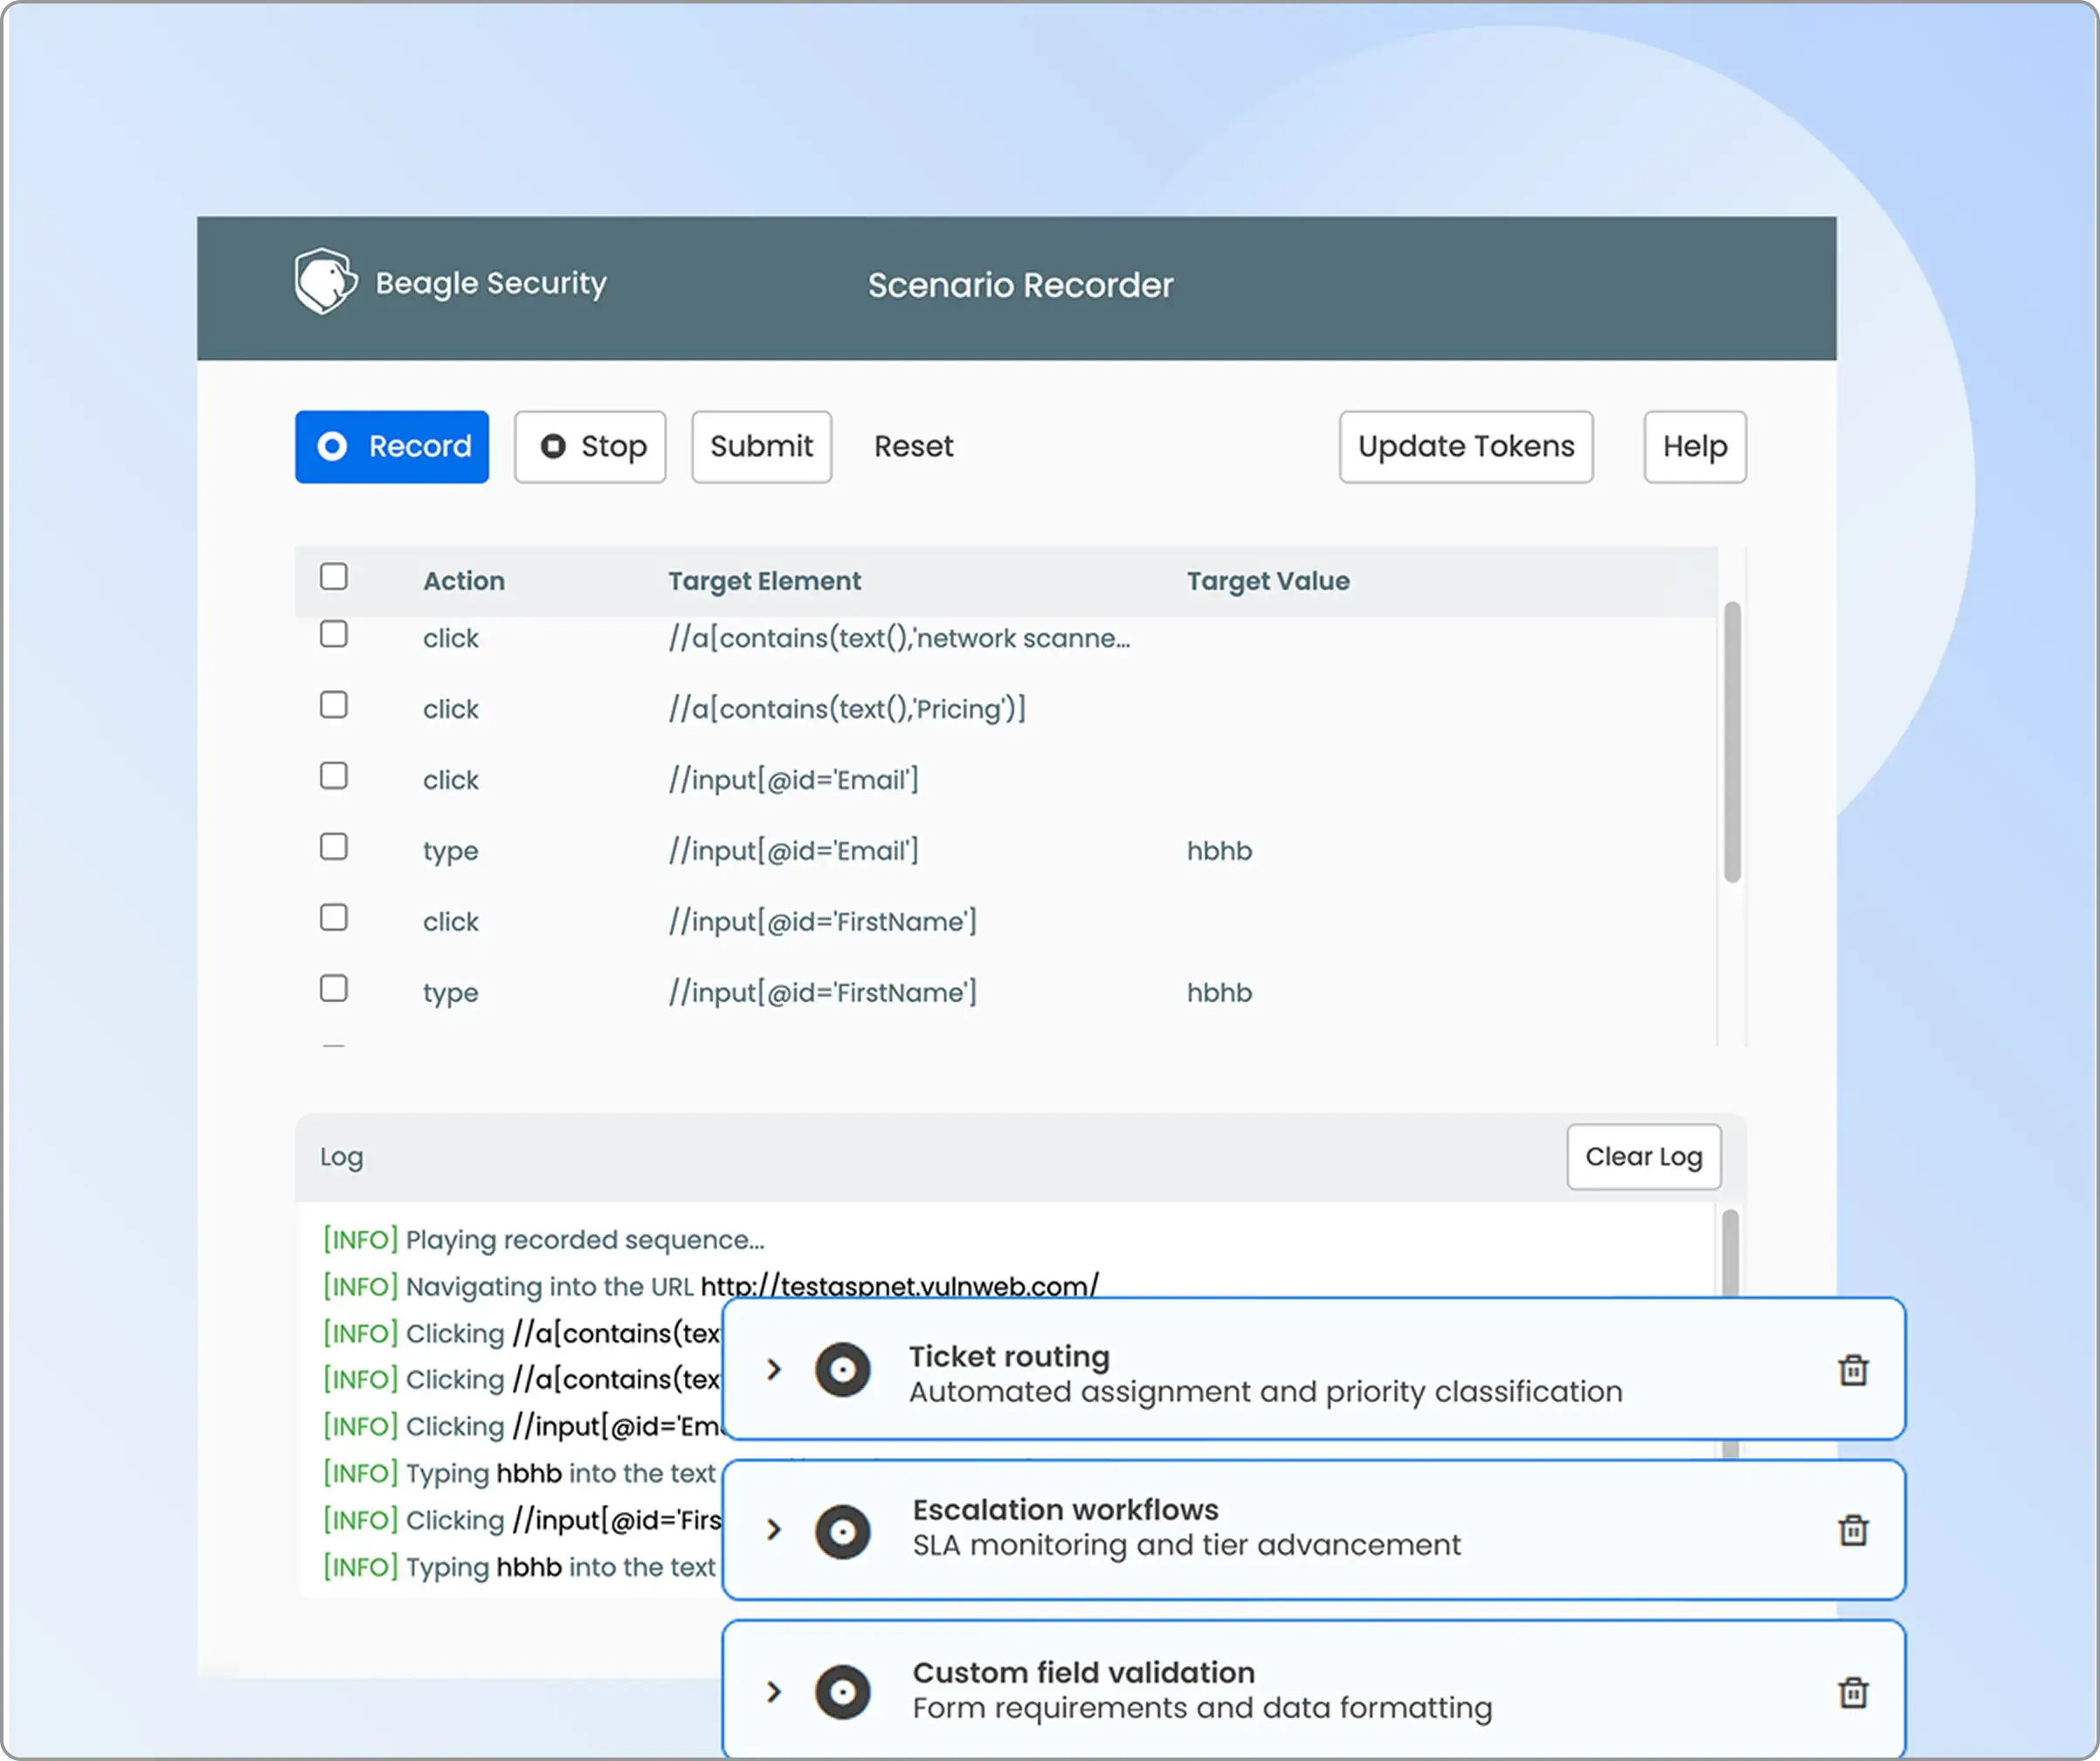
Task: Open the testaspnet.vulnweb.com URL
Action: pos(898,1287)
